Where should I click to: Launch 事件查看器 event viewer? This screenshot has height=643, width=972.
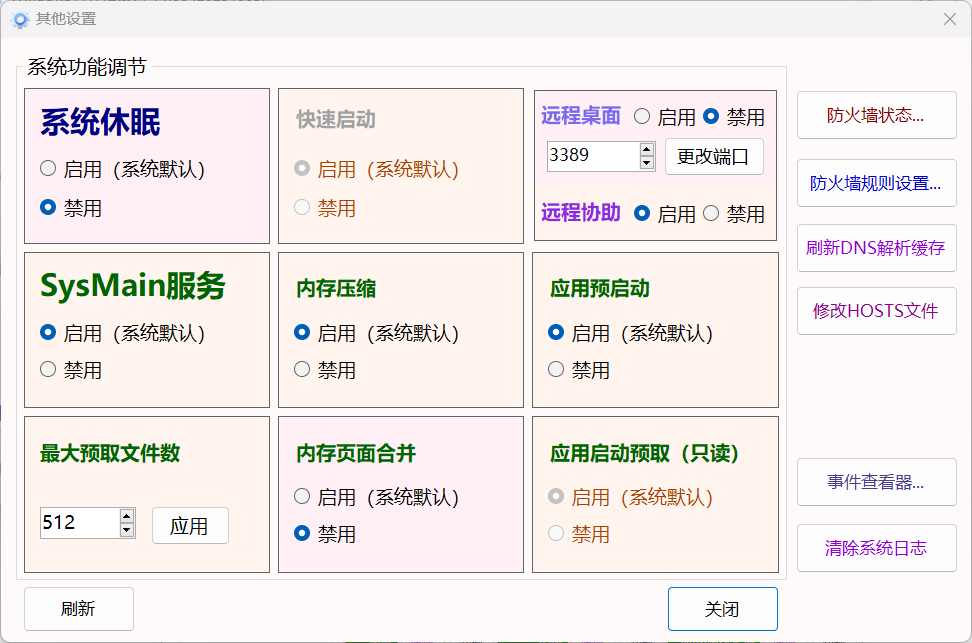[x=876, y=482]
